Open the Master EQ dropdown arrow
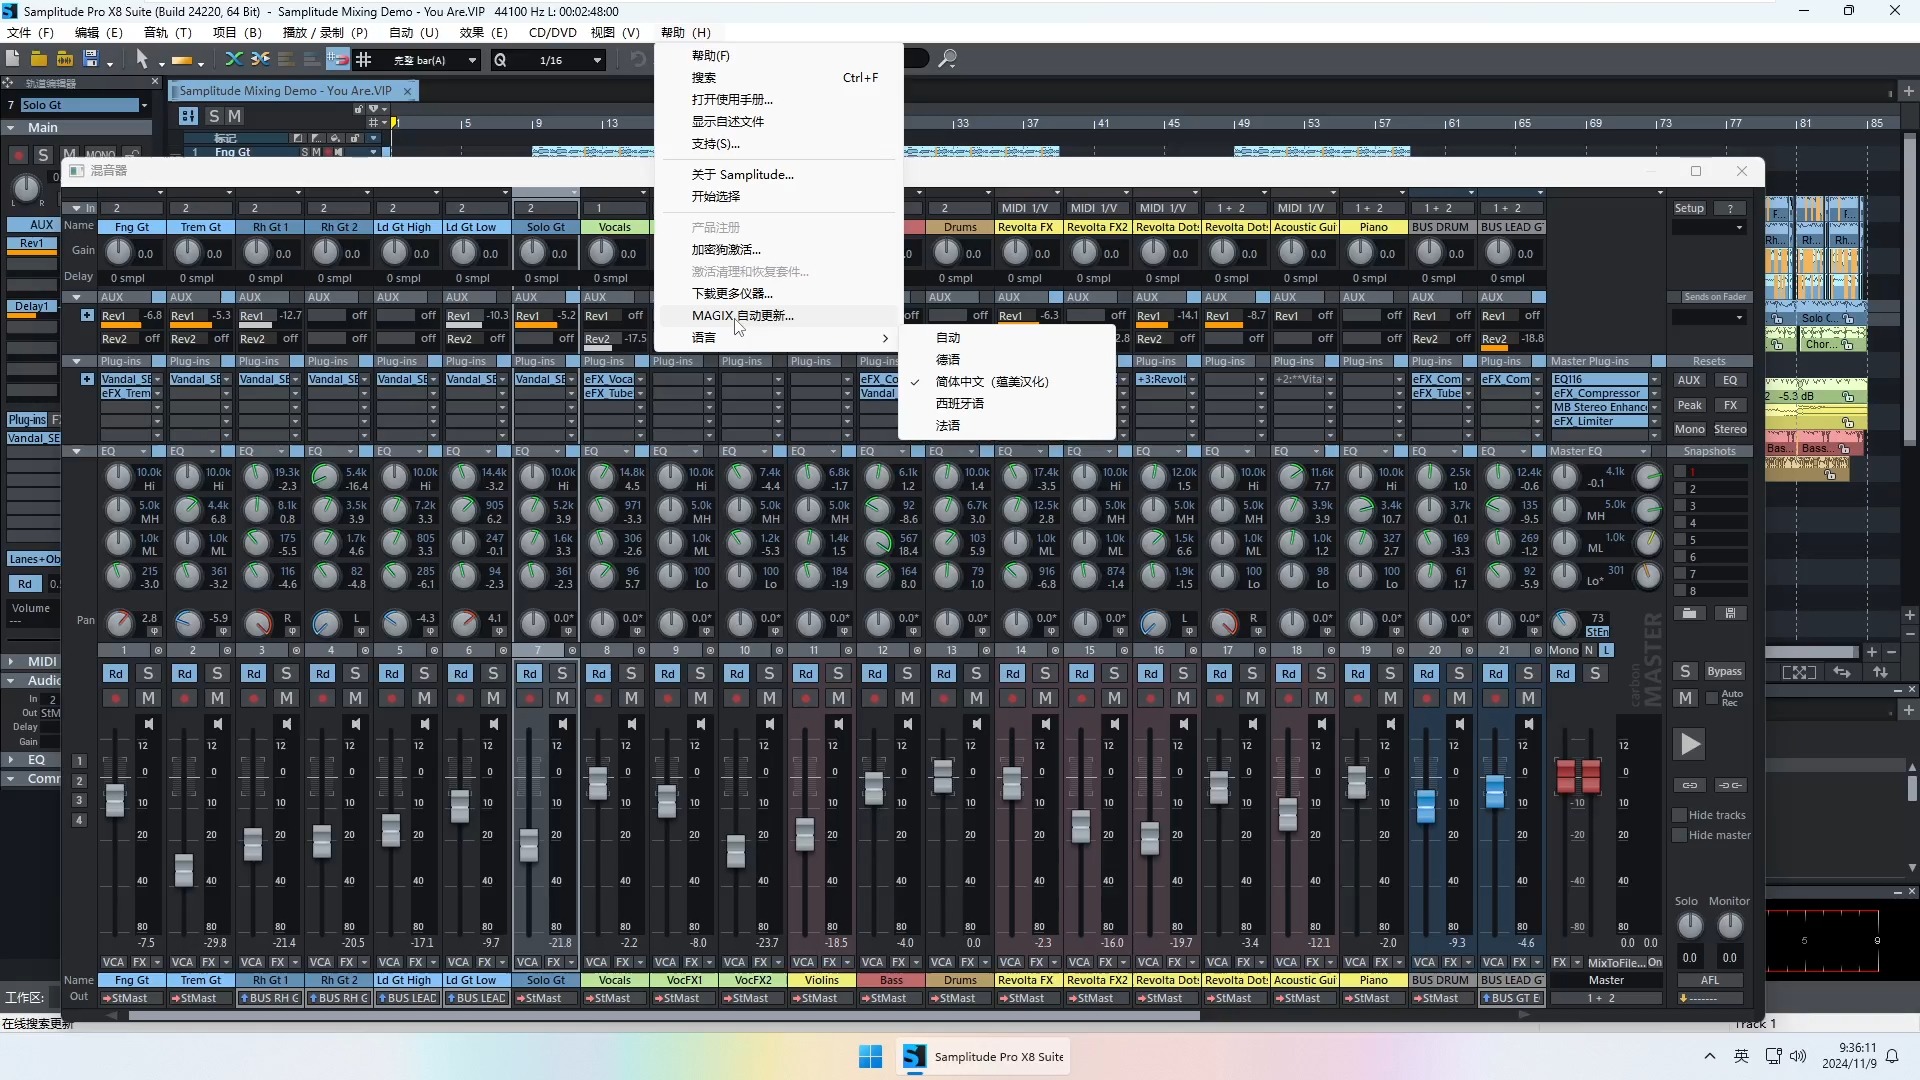Viewport: 1920px width, 1080px height. coord(1643,452)
